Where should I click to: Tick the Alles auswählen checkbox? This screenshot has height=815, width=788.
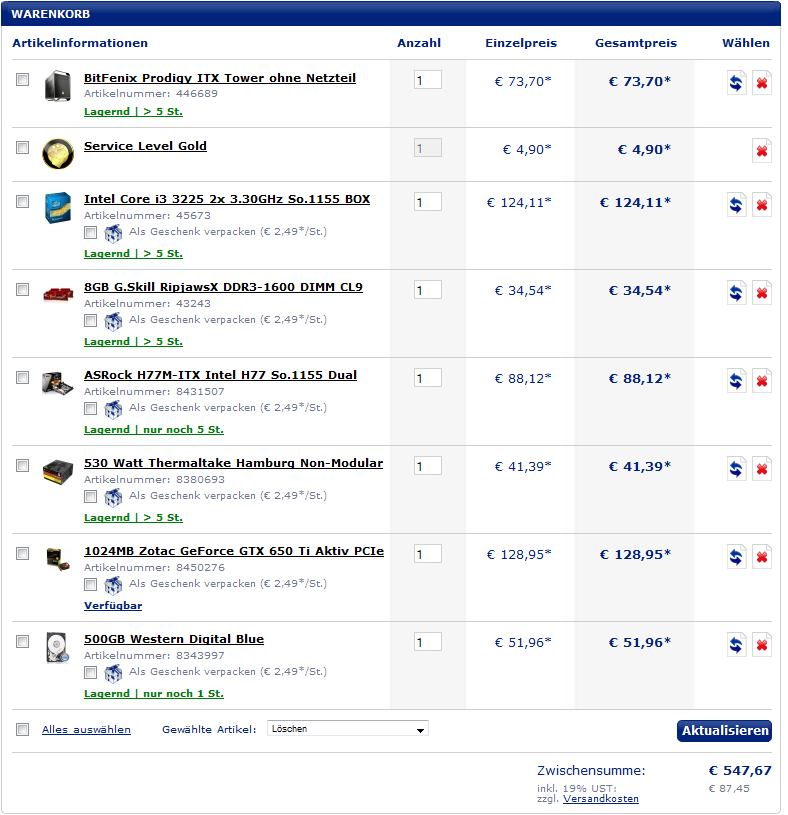coord(22,729)
